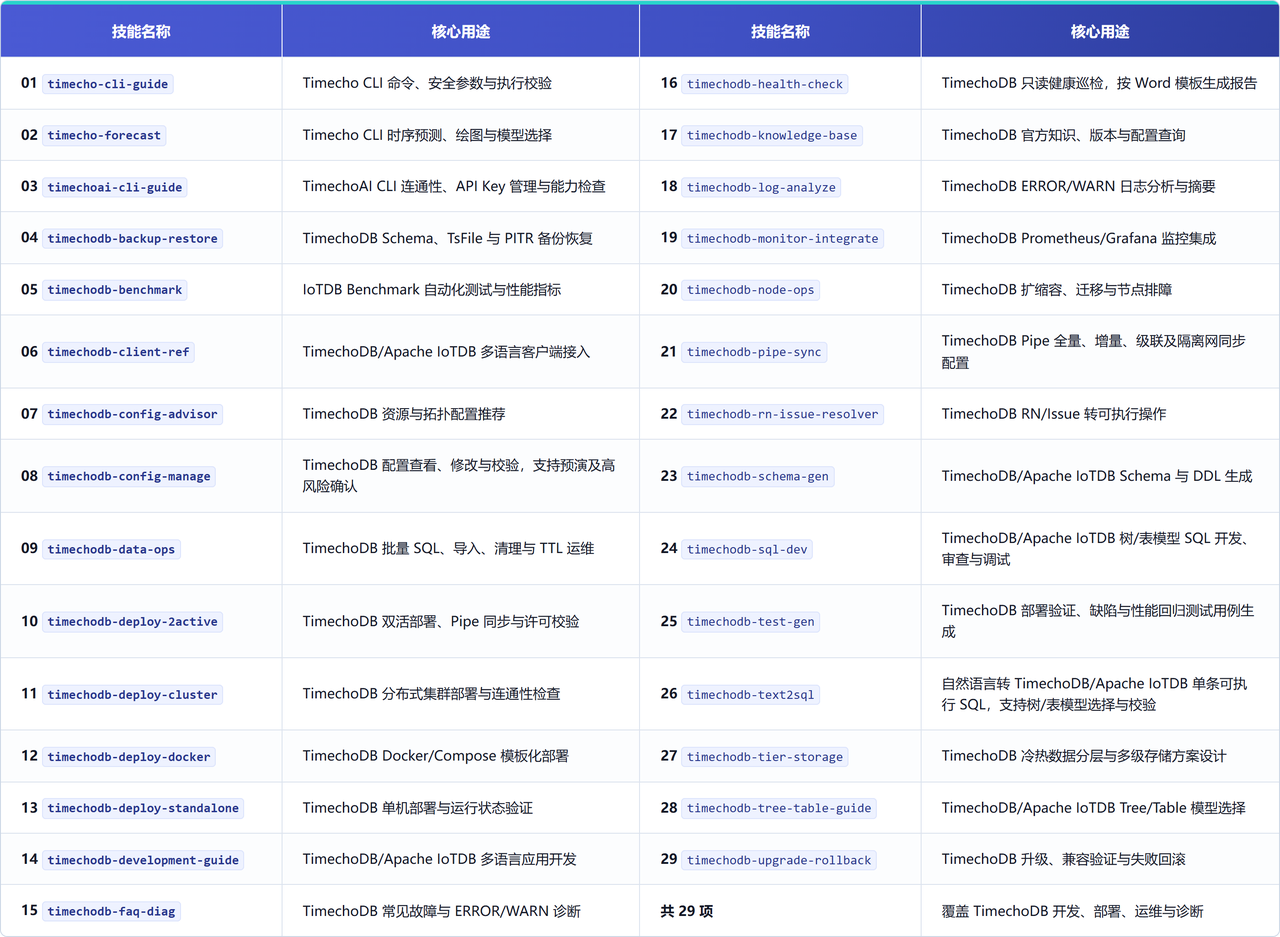Select the description starting "自然语言转 TimechoDB/Apache IoTDB"
Screen dimensions: 1280x937
pos(1095,694)
